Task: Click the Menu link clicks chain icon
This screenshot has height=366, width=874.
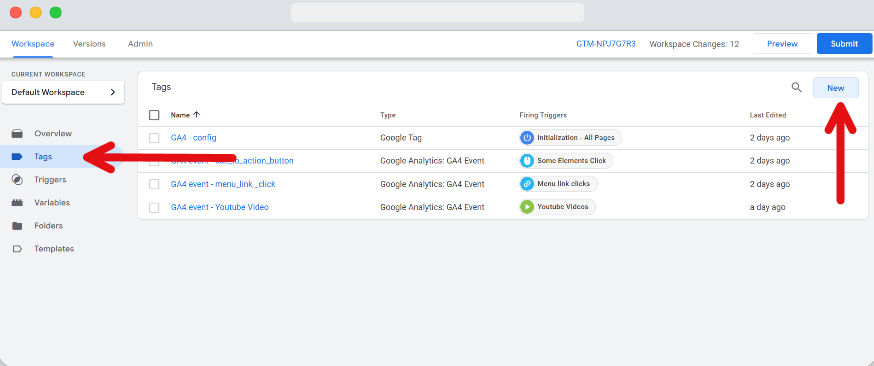Action: pos(527,184)
